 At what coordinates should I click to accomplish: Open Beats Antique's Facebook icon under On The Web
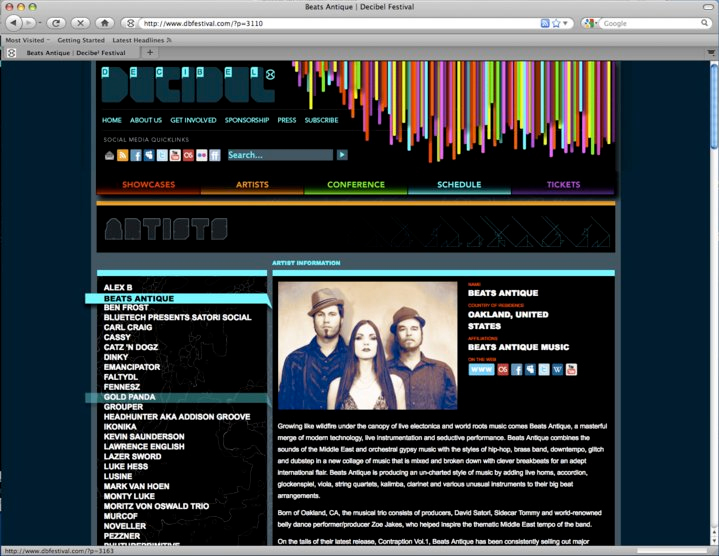coord(517,369)
